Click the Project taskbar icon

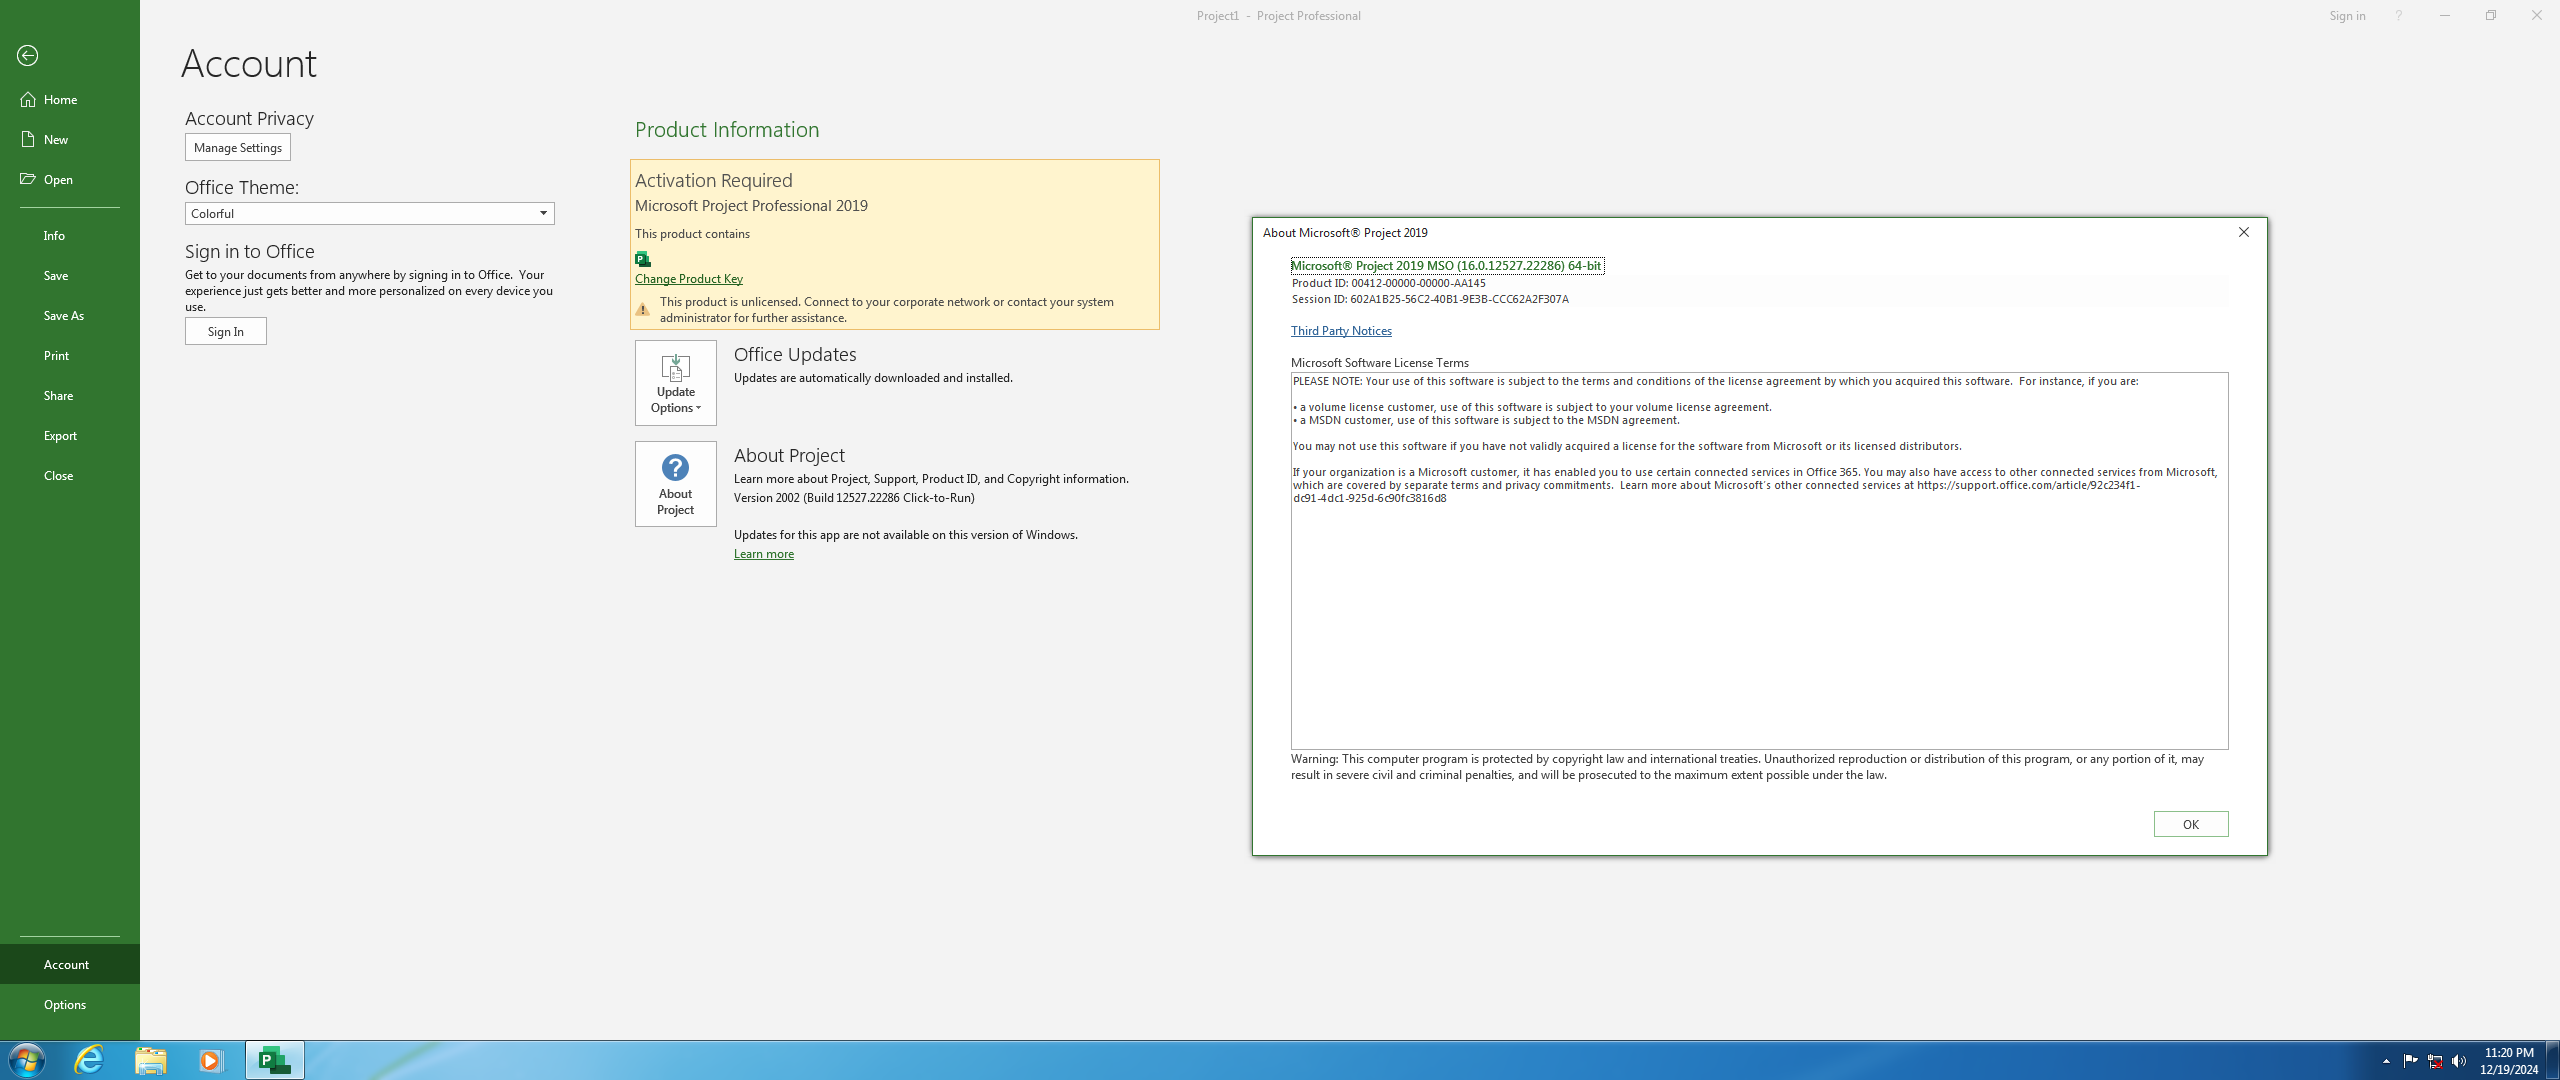click(275, 1060)
